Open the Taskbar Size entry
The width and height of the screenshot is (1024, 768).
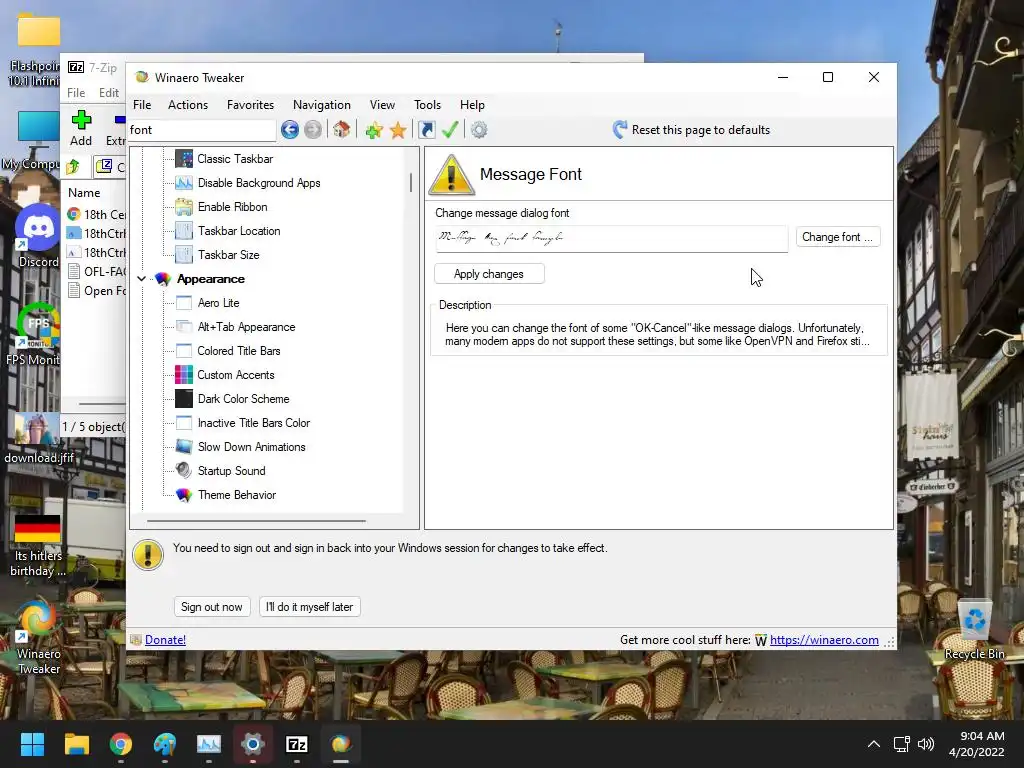[x=229, y=255]
